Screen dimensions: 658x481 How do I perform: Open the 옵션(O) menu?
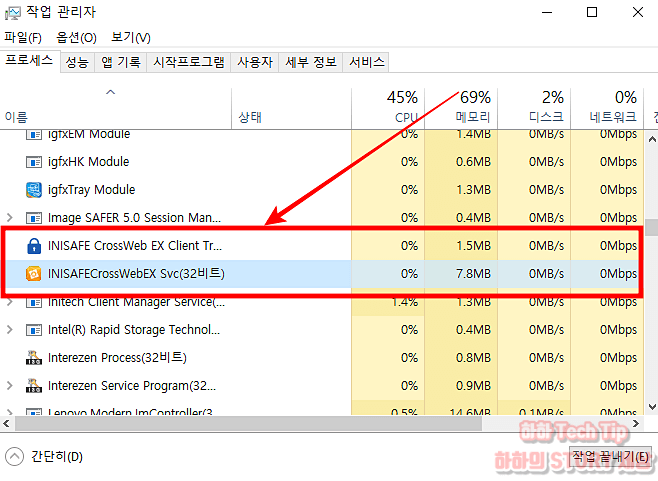(76, 38)
